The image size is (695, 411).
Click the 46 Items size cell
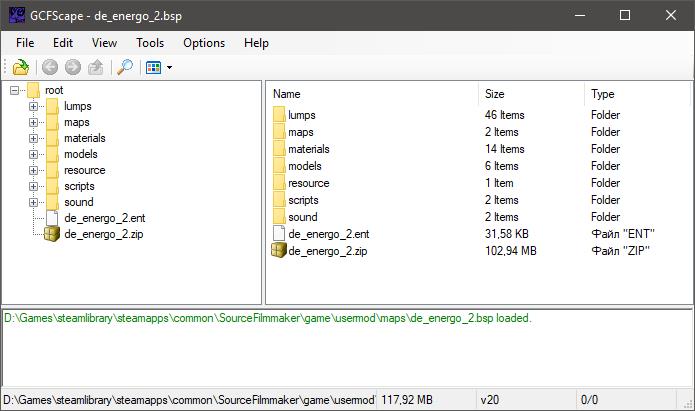click(504, 115)
